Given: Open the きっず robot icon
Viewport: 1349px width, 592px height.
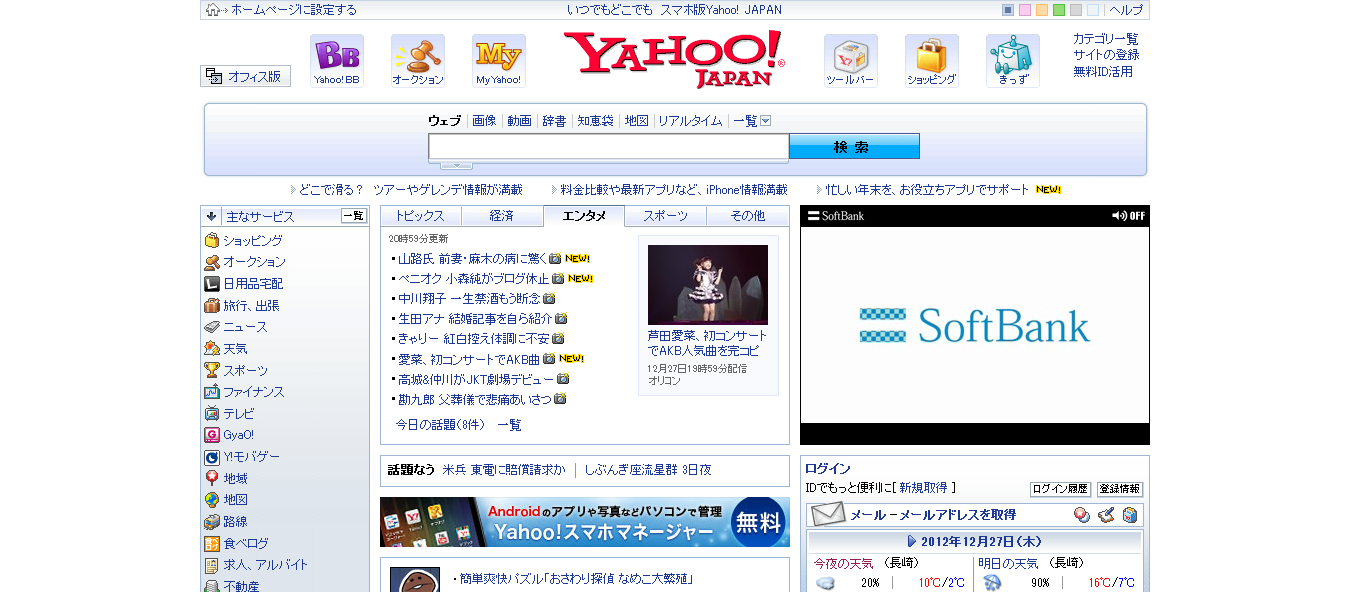Looking at the screenshot, I should pos(1013,60).
